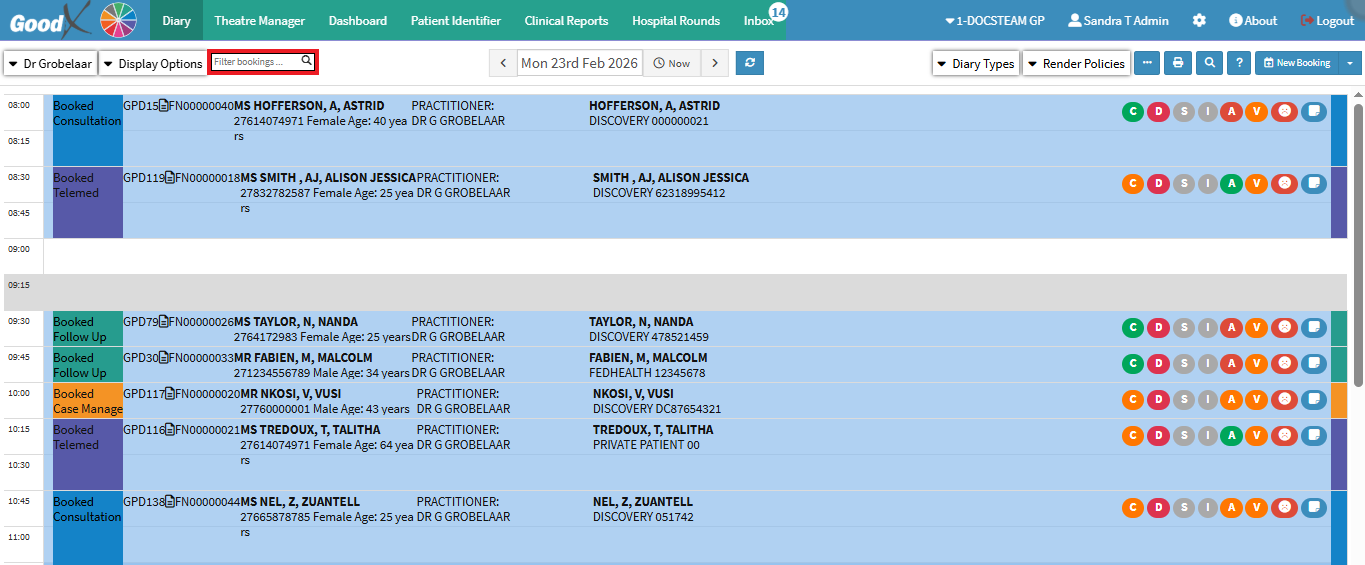Click the Booked Case Manage label at 10:00
The width and height of the screenshot is (1365, 565).
tap(88, 401)
